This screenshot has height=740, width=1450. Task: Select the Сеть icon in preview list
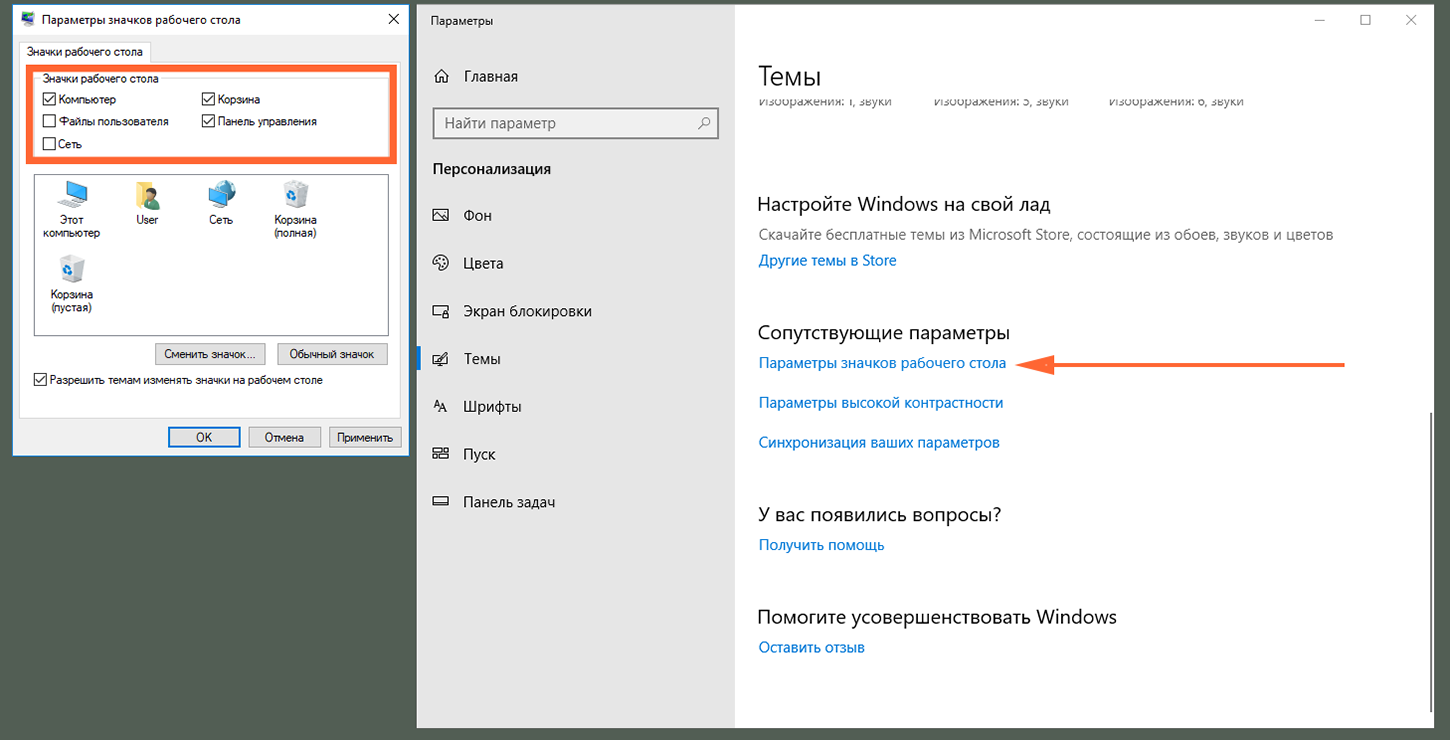(x=221, y=203)
